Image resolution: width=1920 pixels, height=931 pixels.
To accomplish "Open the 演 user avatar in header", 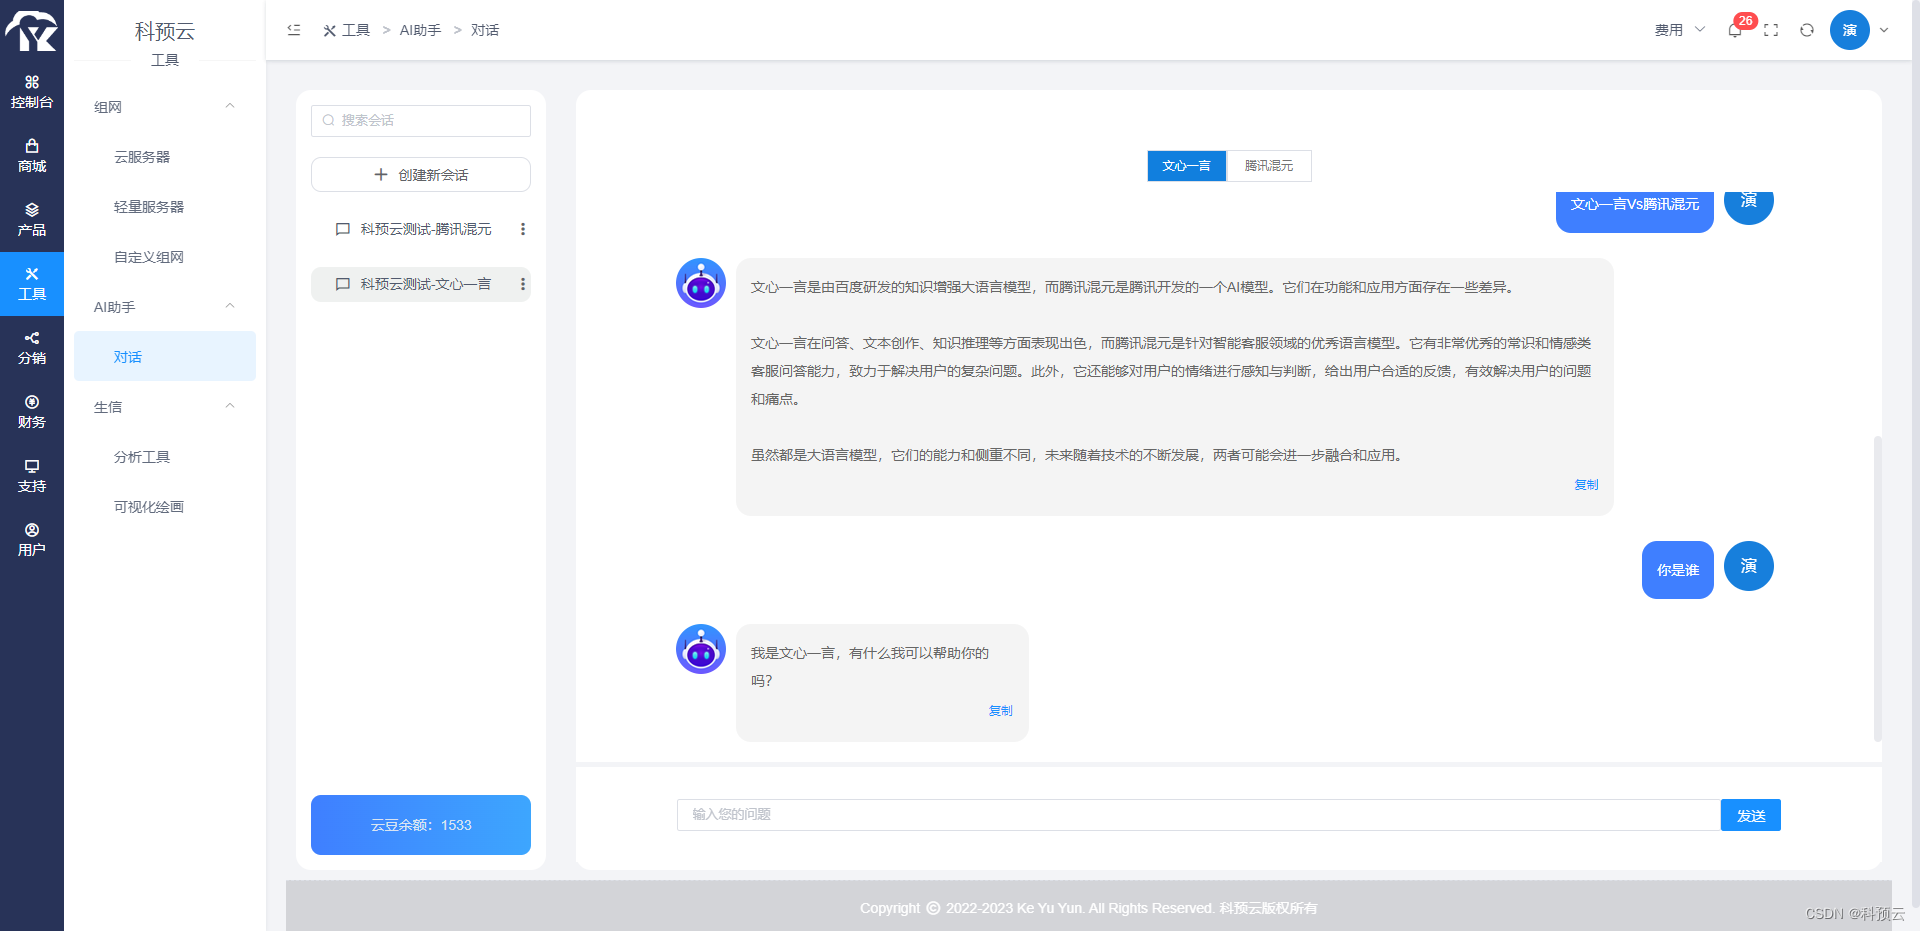I will pos(1850,30).
